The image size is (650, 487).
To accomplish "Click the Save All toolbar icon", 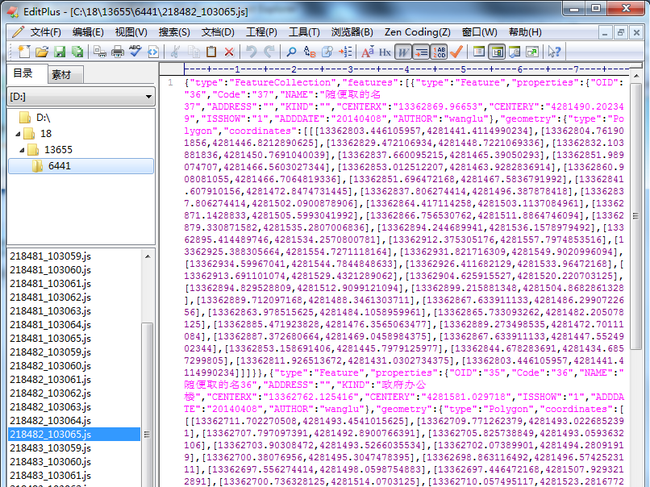I will [78, 52].
